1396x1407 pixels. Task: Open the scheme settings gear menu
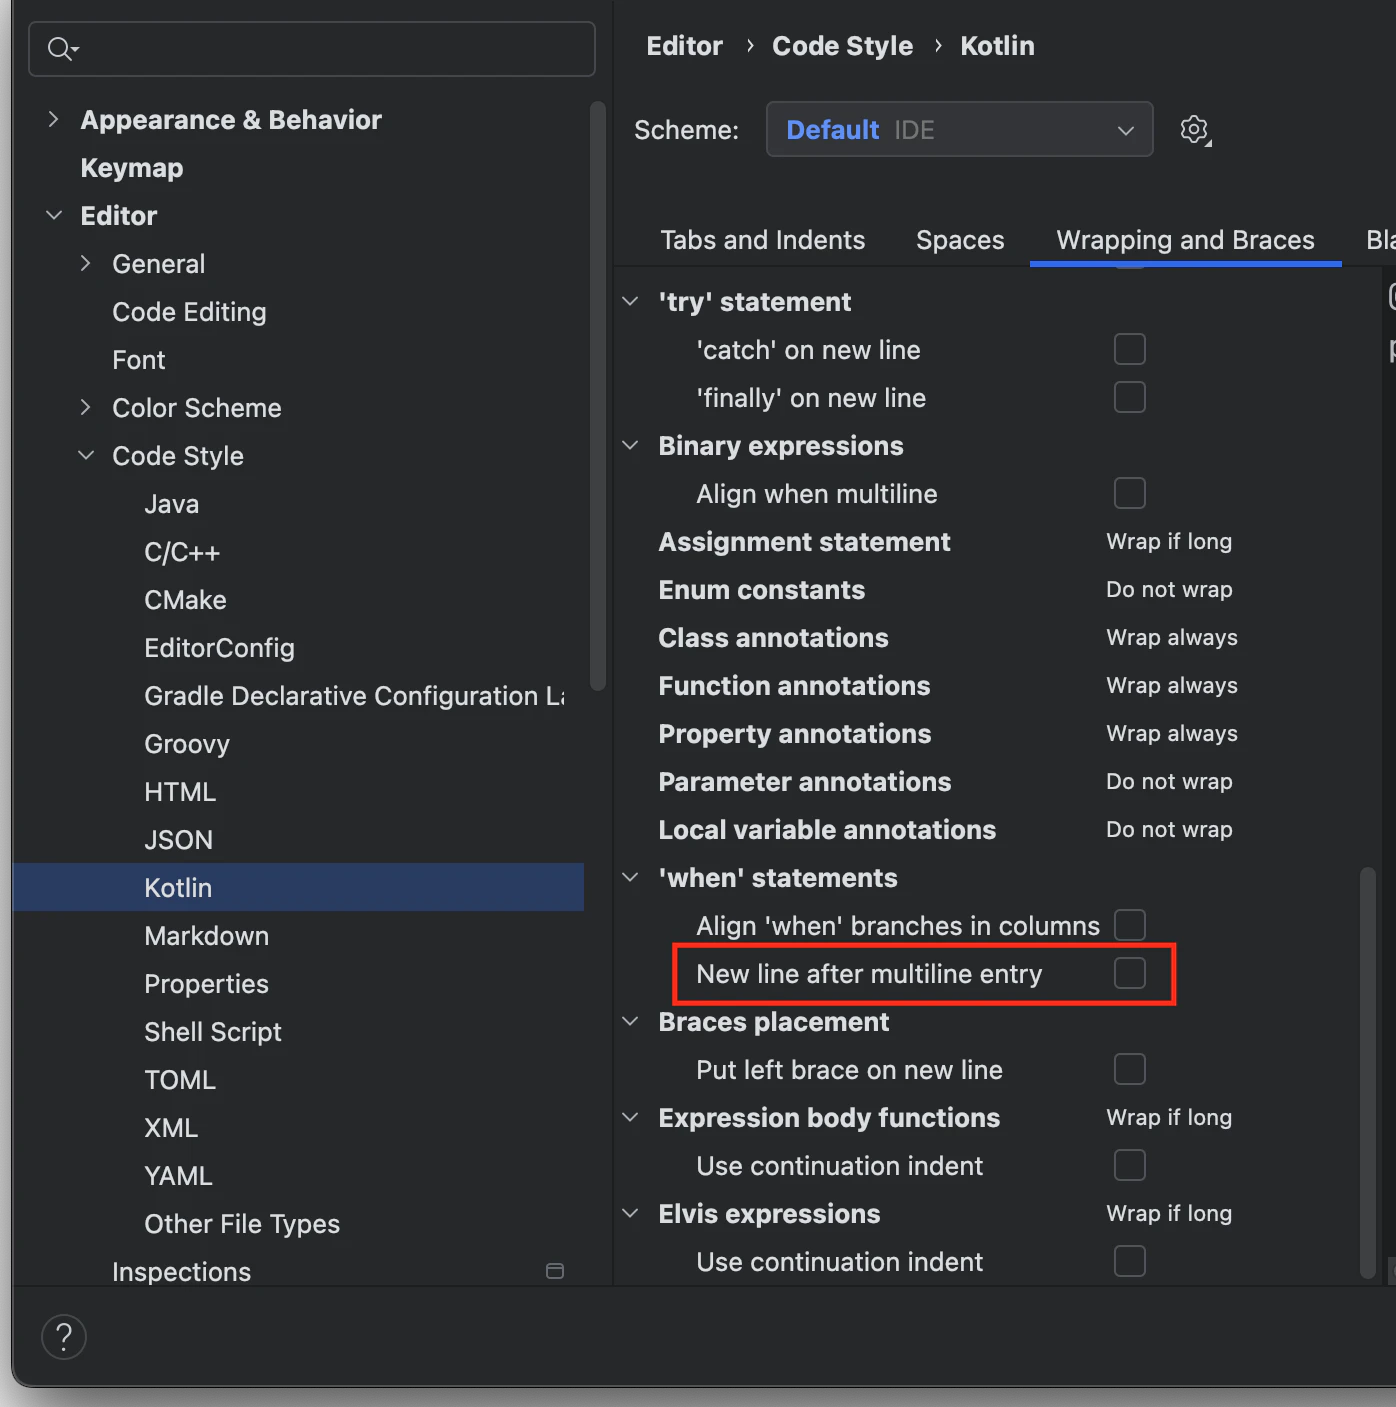click(1195, 130)
